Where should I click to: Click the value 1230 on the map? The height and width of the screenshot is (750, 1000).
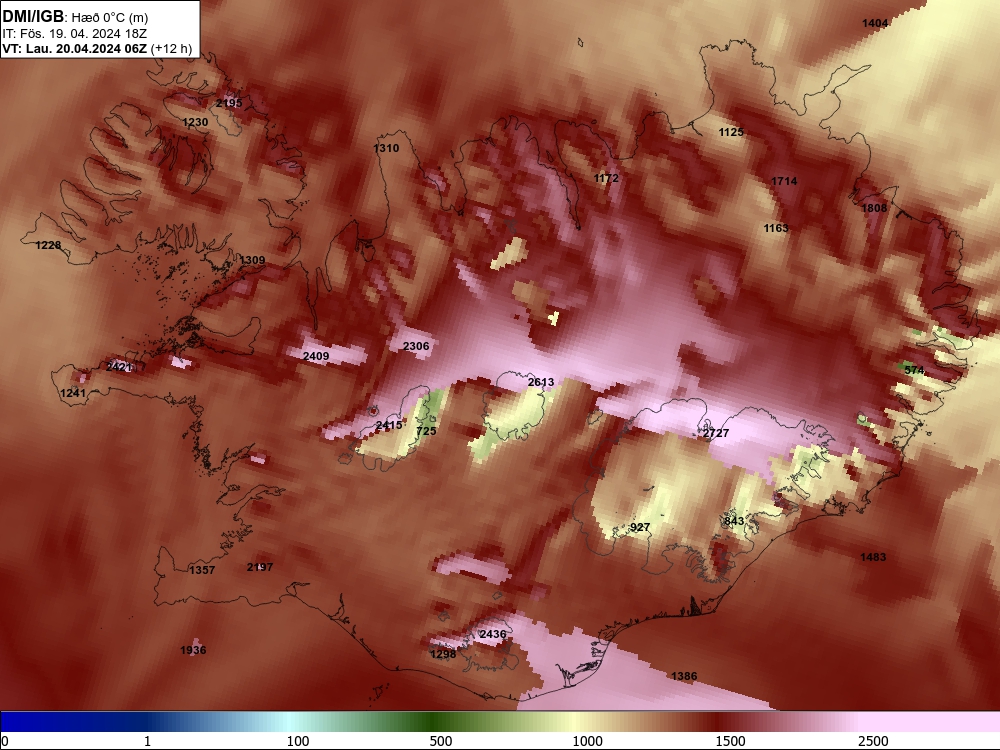[195, 122]
